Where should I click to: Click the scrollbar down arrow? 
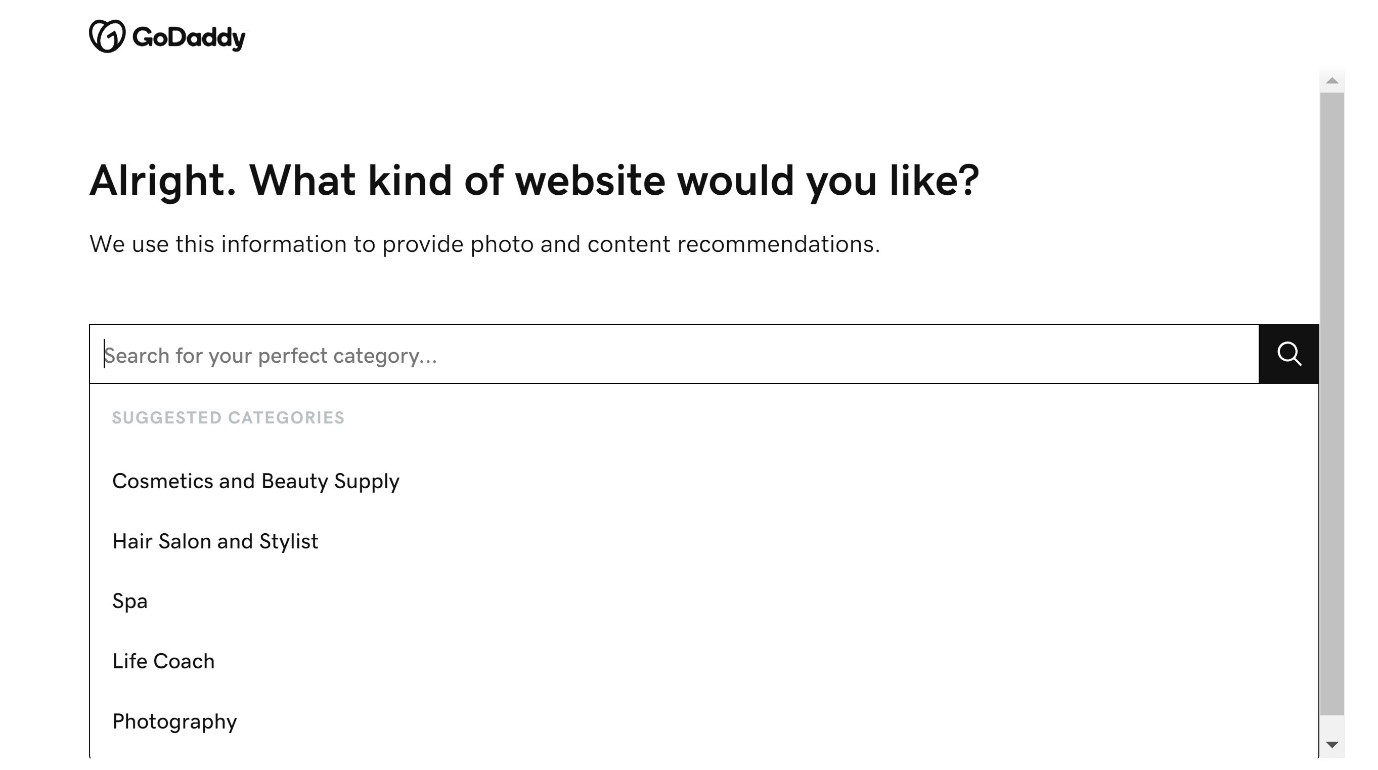(1331, 744)
